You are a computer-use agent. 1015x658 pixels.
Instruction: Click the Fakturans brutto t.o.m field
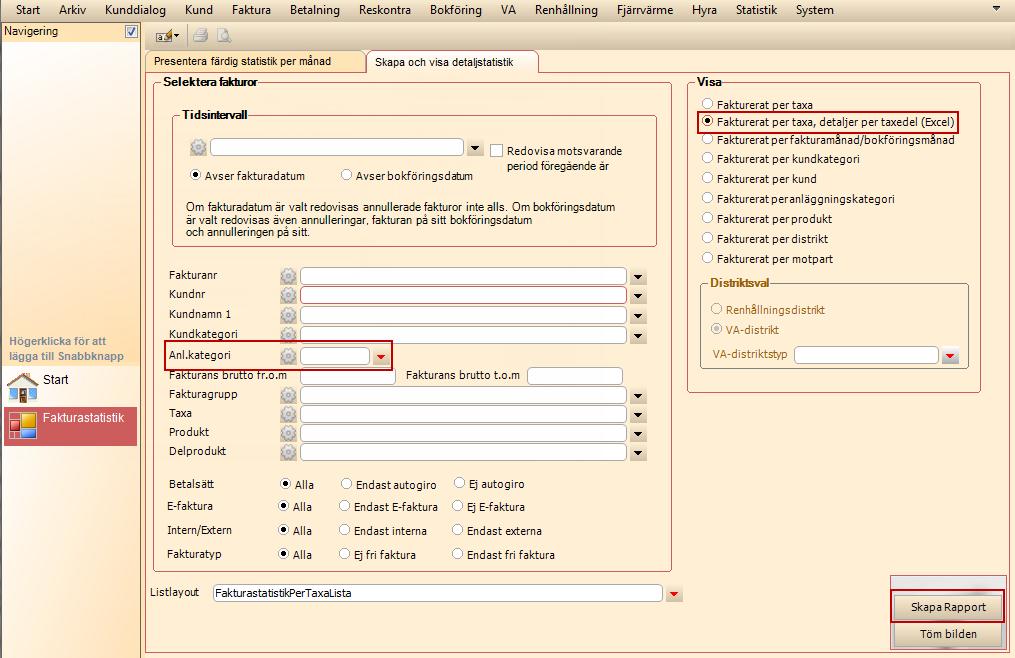575,376
